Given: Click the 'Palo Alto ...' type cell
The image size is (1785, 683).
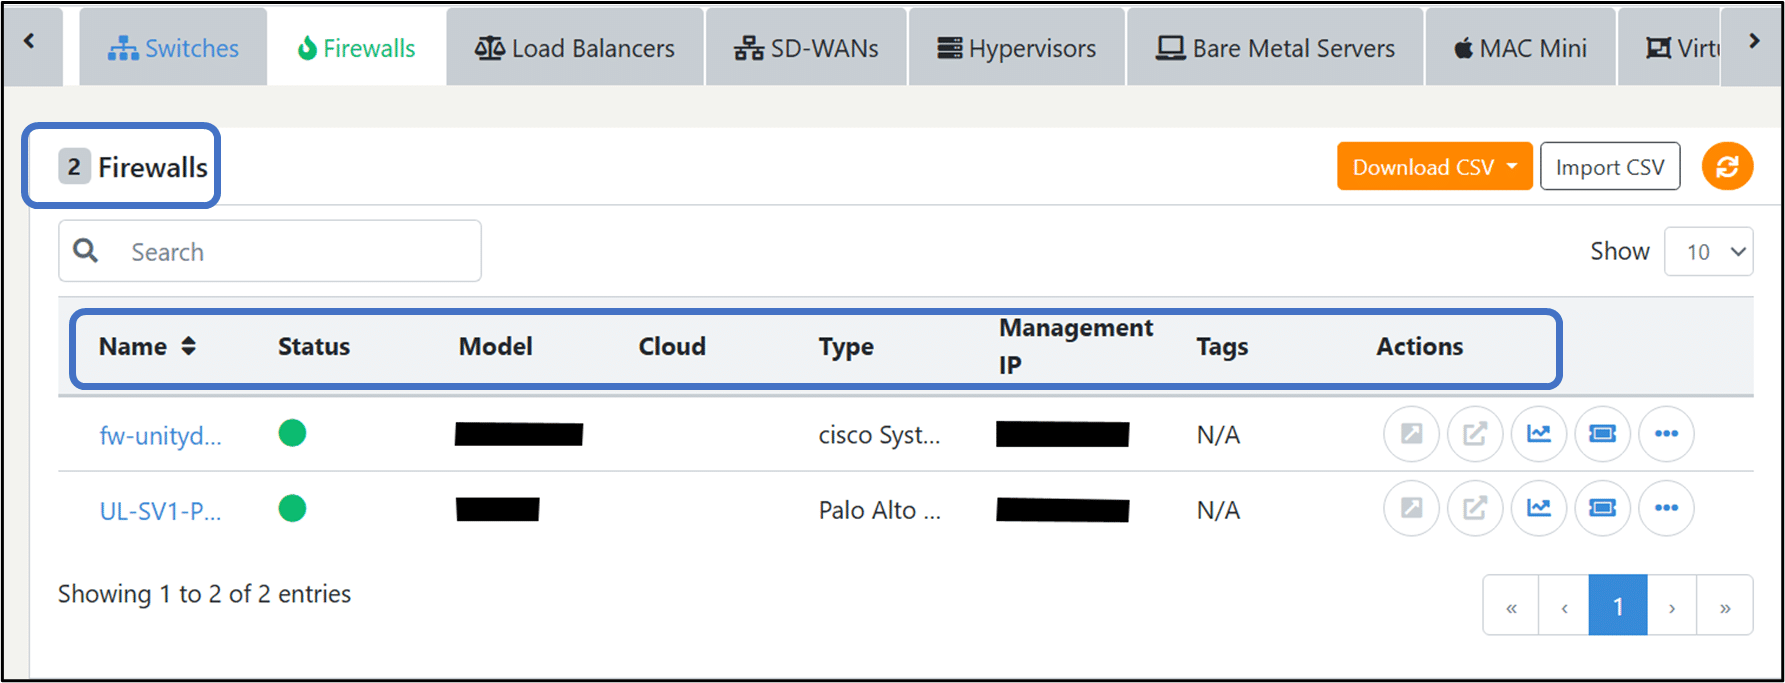Looking at the screenshot, I should tap(879, 510).
